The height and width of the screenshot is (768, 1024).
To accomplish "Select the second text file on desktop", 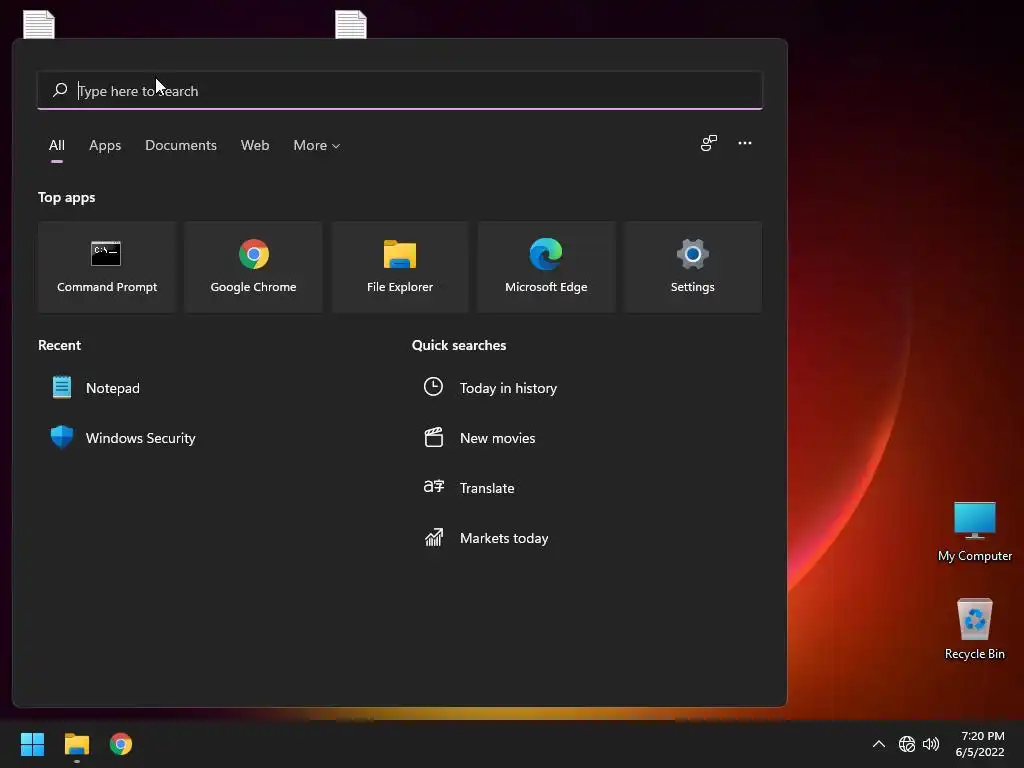I will [351, 24].
